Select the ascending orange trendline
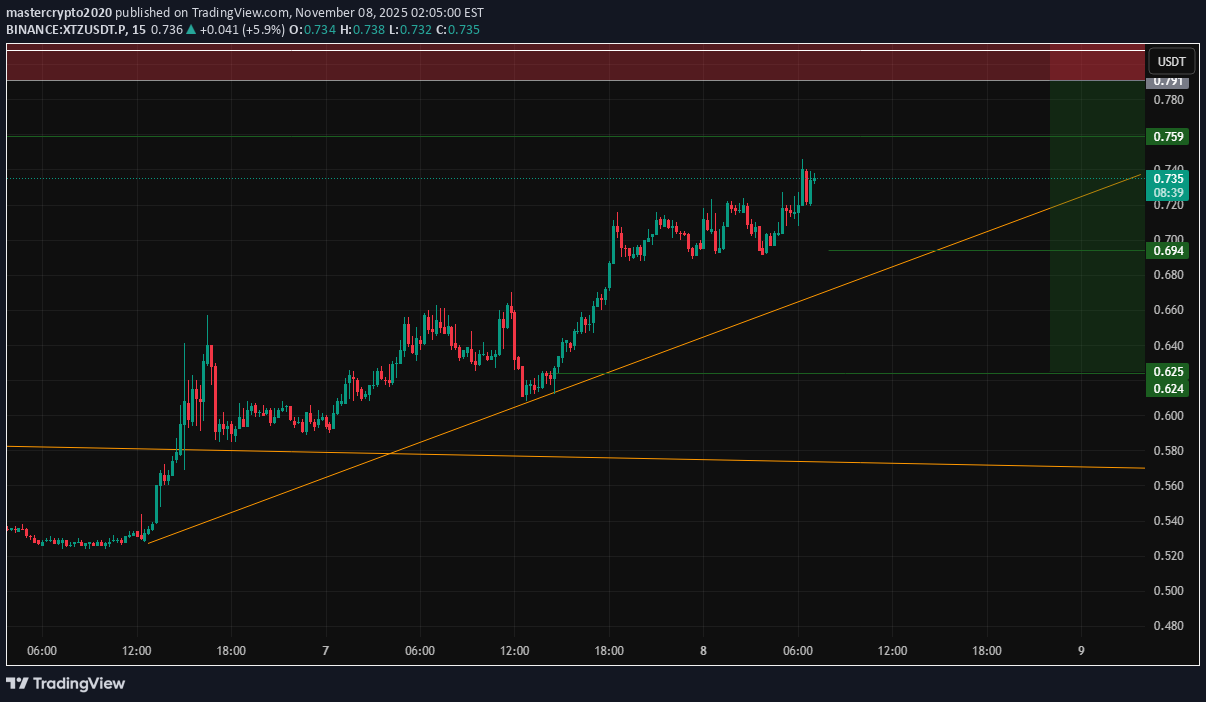Screen dimensions: 1206x702 [x=700, y=337]
